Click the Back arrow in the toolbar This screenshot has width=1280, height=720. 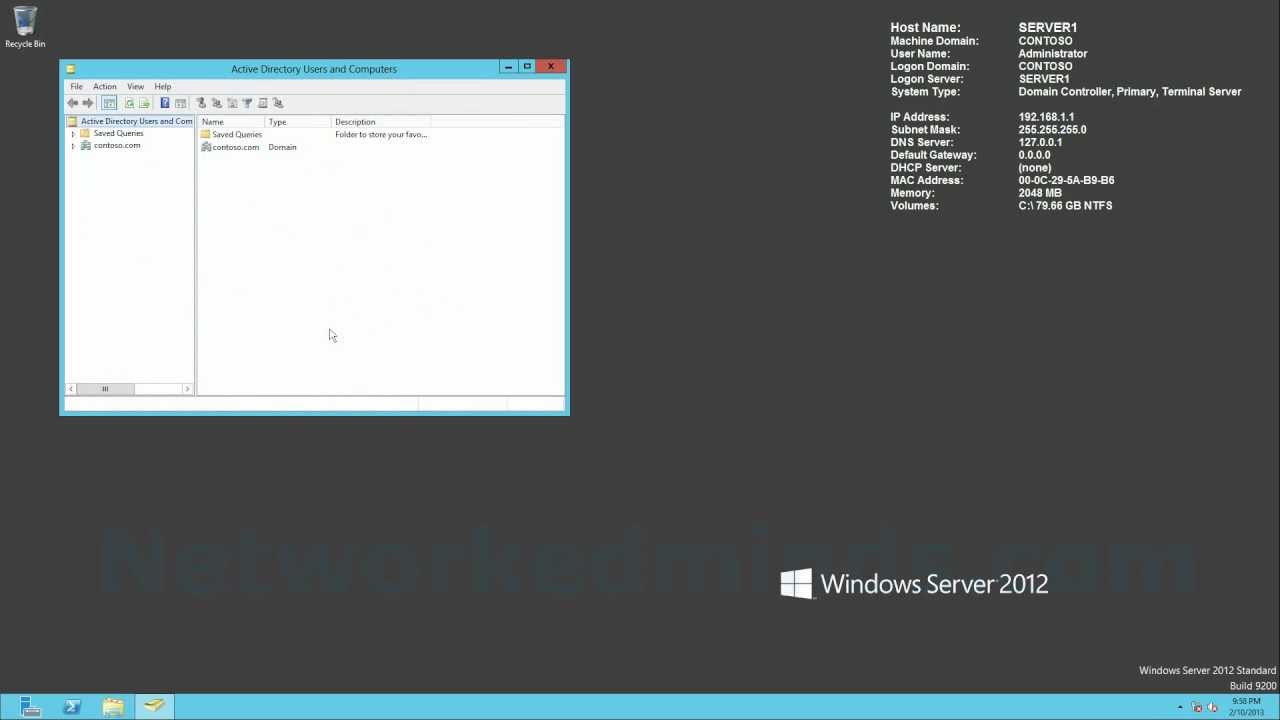[73, 103]
